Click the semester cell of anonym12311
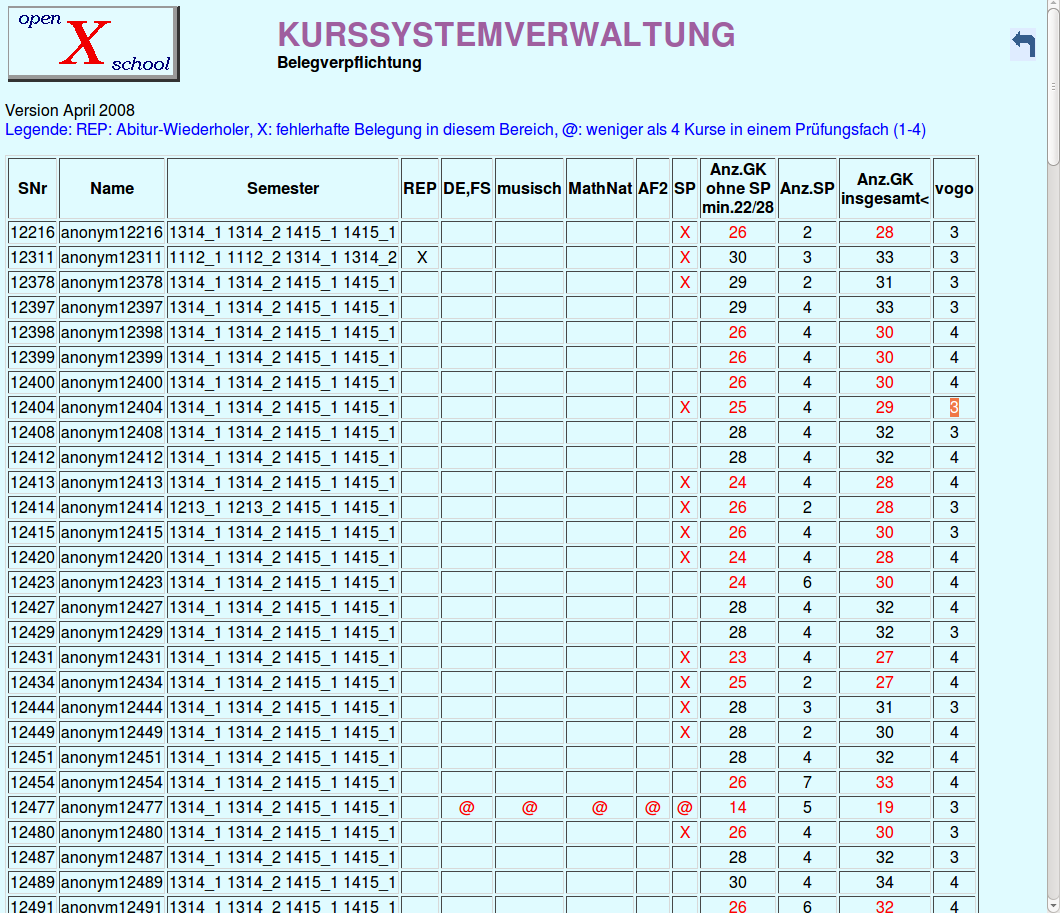The image size is (1060, 913). pos(283,257)
